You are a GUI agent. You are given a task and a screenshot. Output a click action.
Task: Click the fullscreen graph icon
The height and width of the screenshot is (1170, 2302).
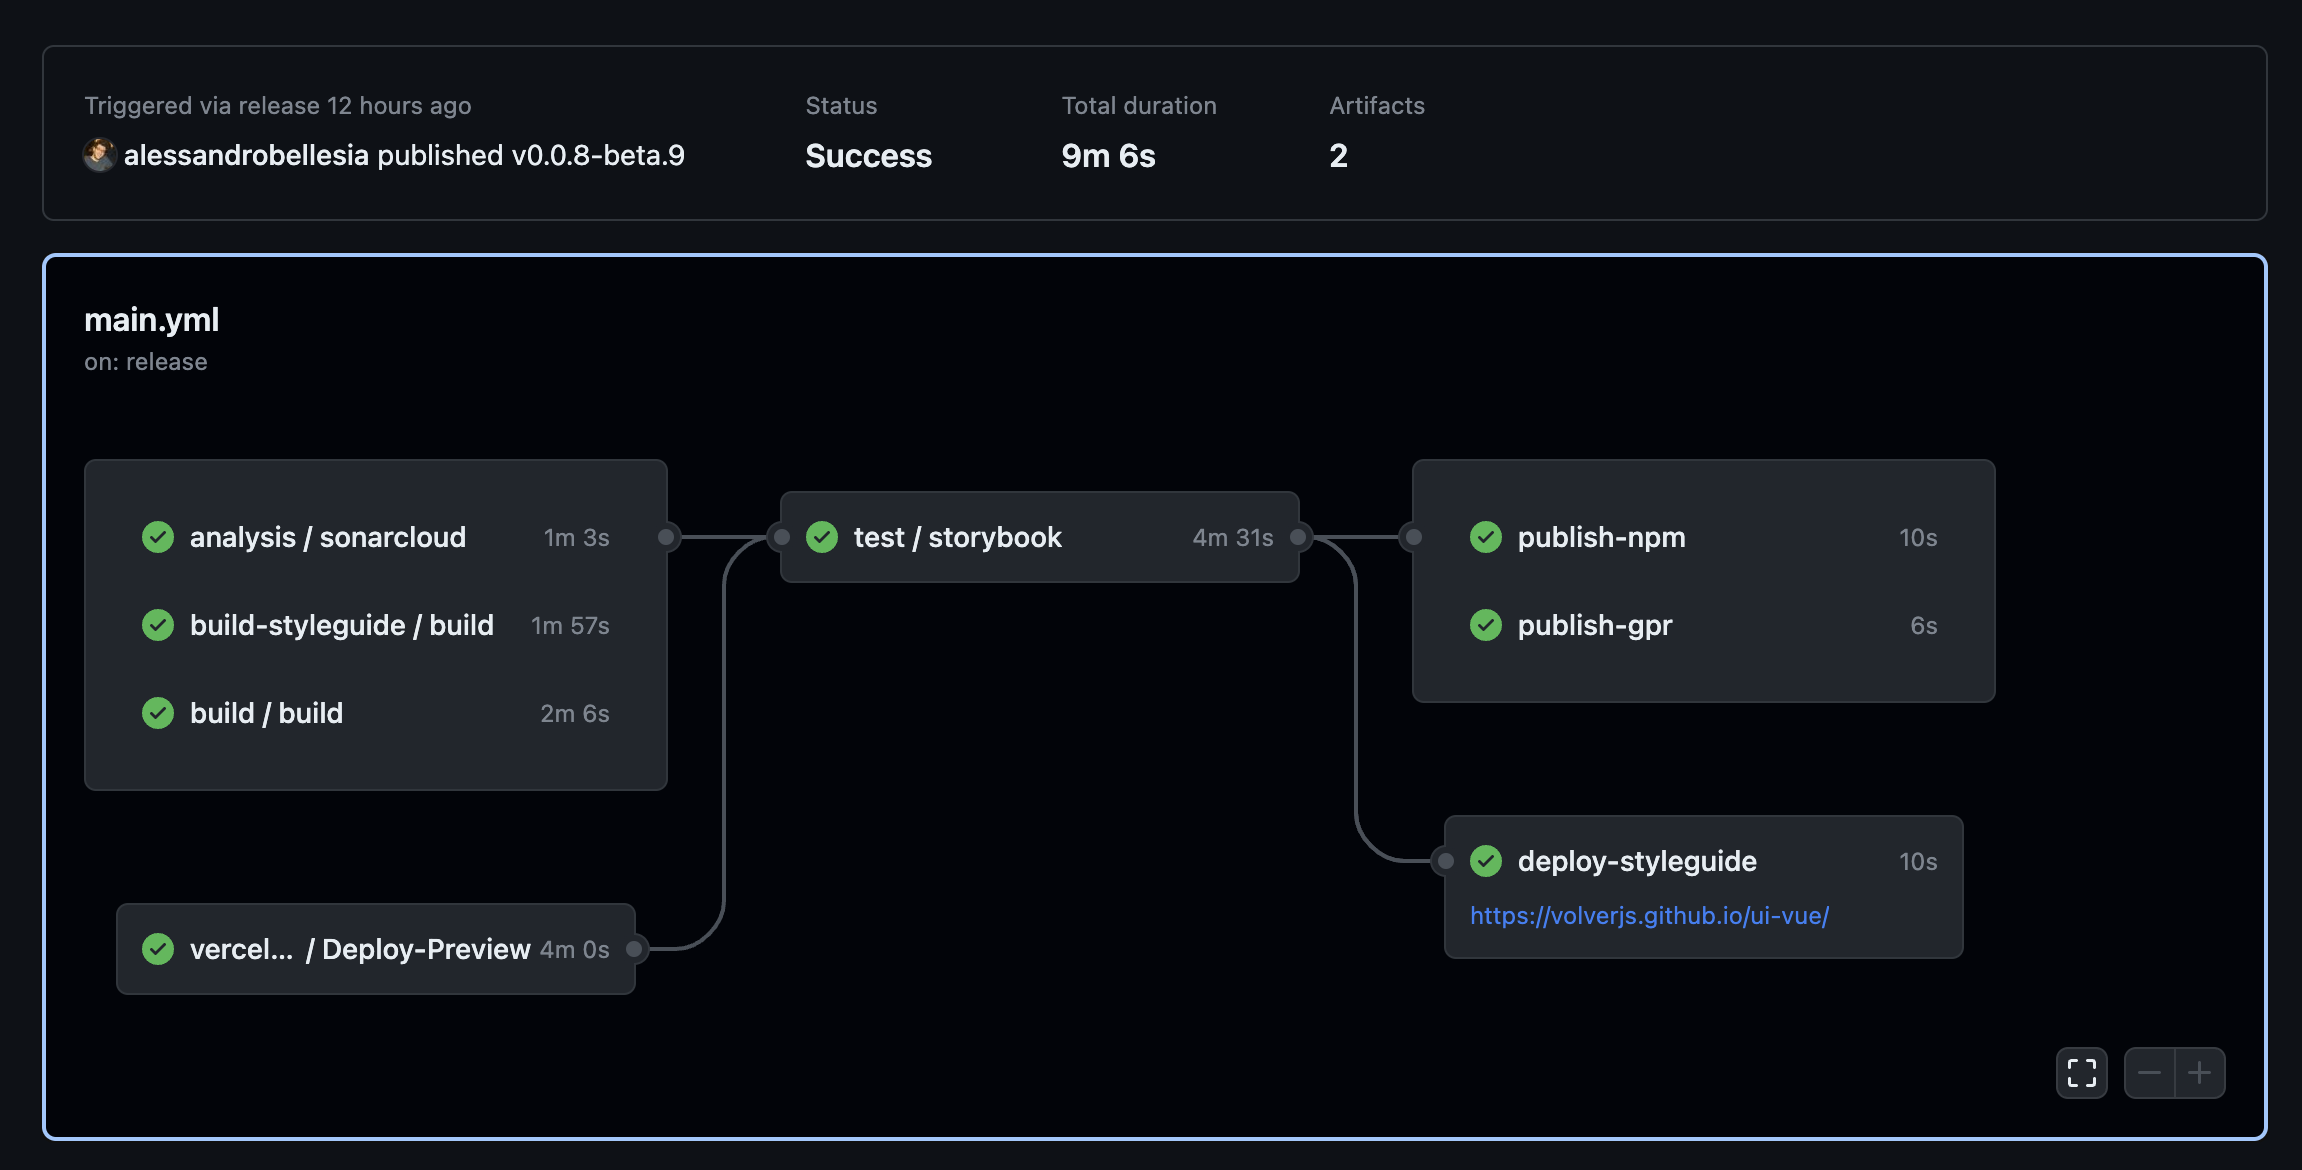click(2081, 1073)
